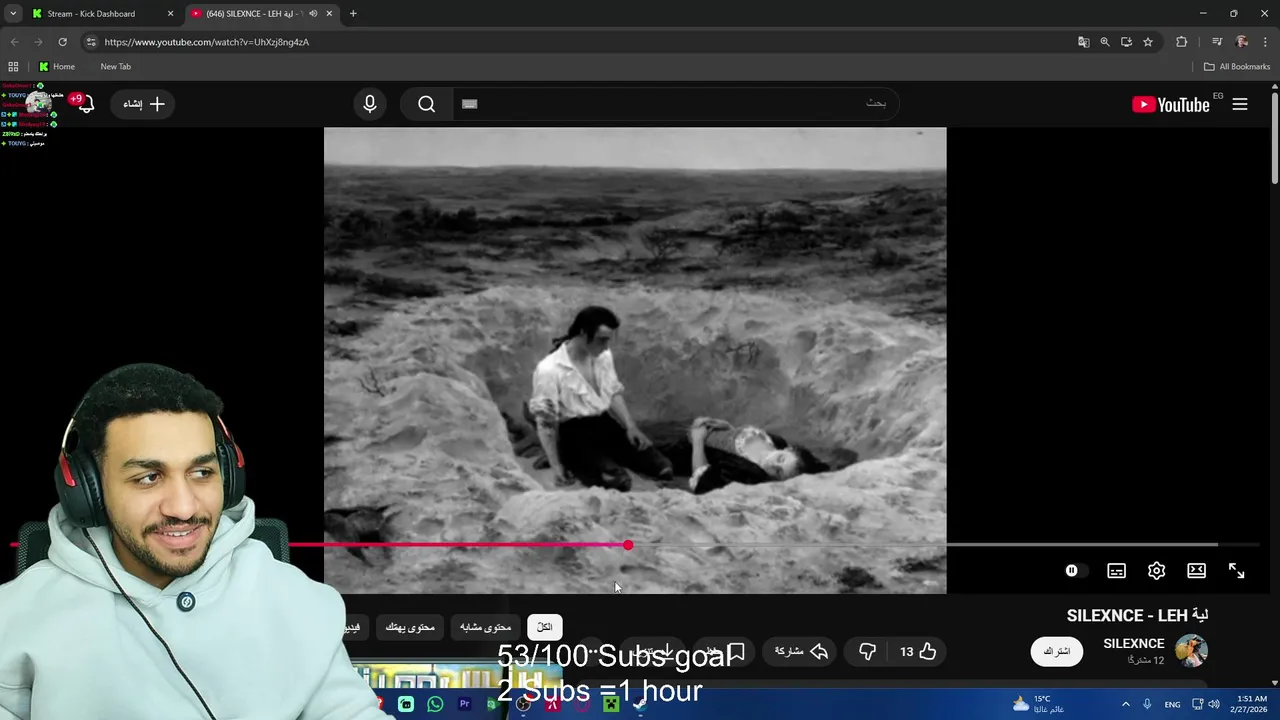
Task: Open the Home bookmark for Kick
Action: coord(56,66)
